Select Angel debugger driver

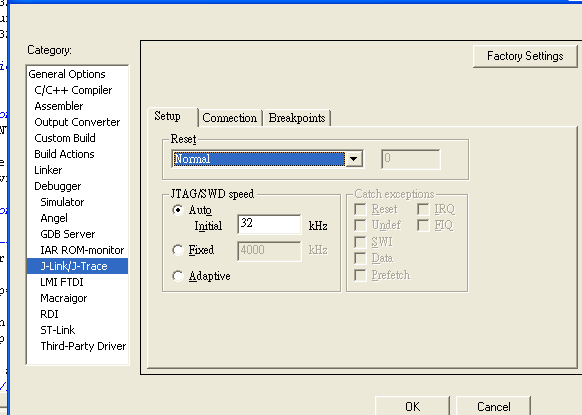[54, 218]
